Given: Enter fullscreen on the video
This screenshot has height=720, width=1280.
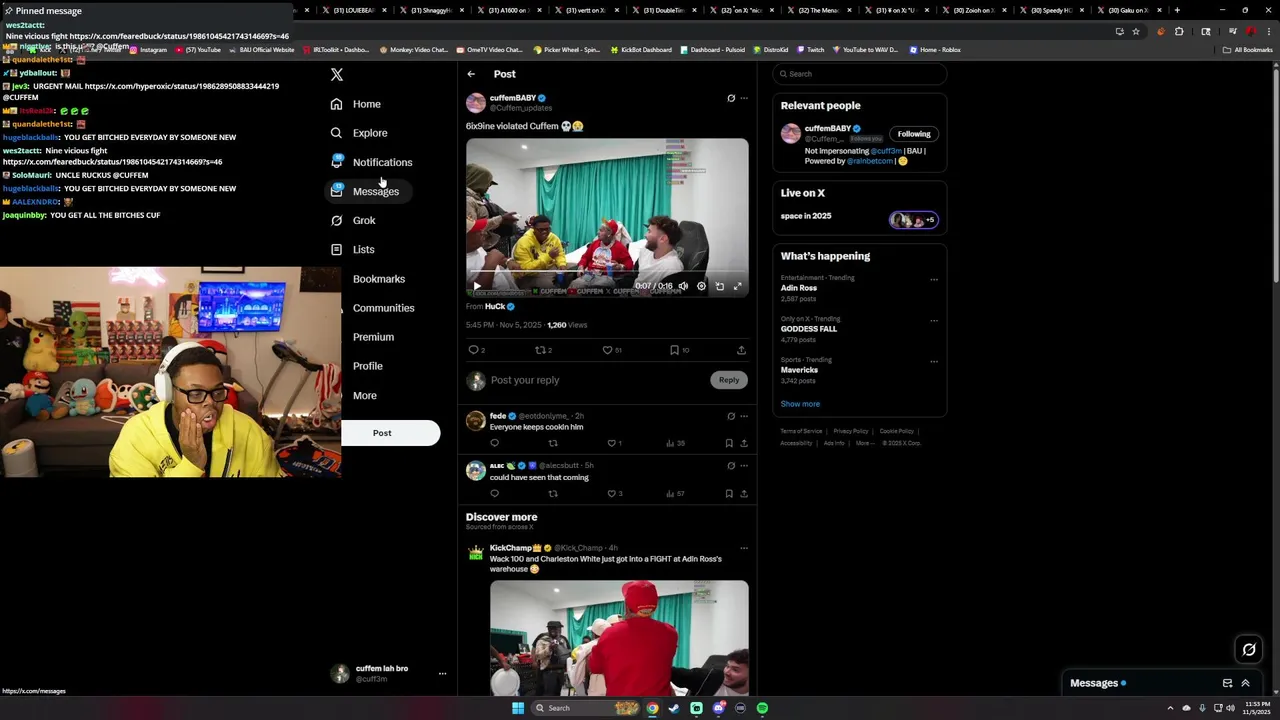Looking at the screenshot, I should pyautogui.click(x=738, y=286).
